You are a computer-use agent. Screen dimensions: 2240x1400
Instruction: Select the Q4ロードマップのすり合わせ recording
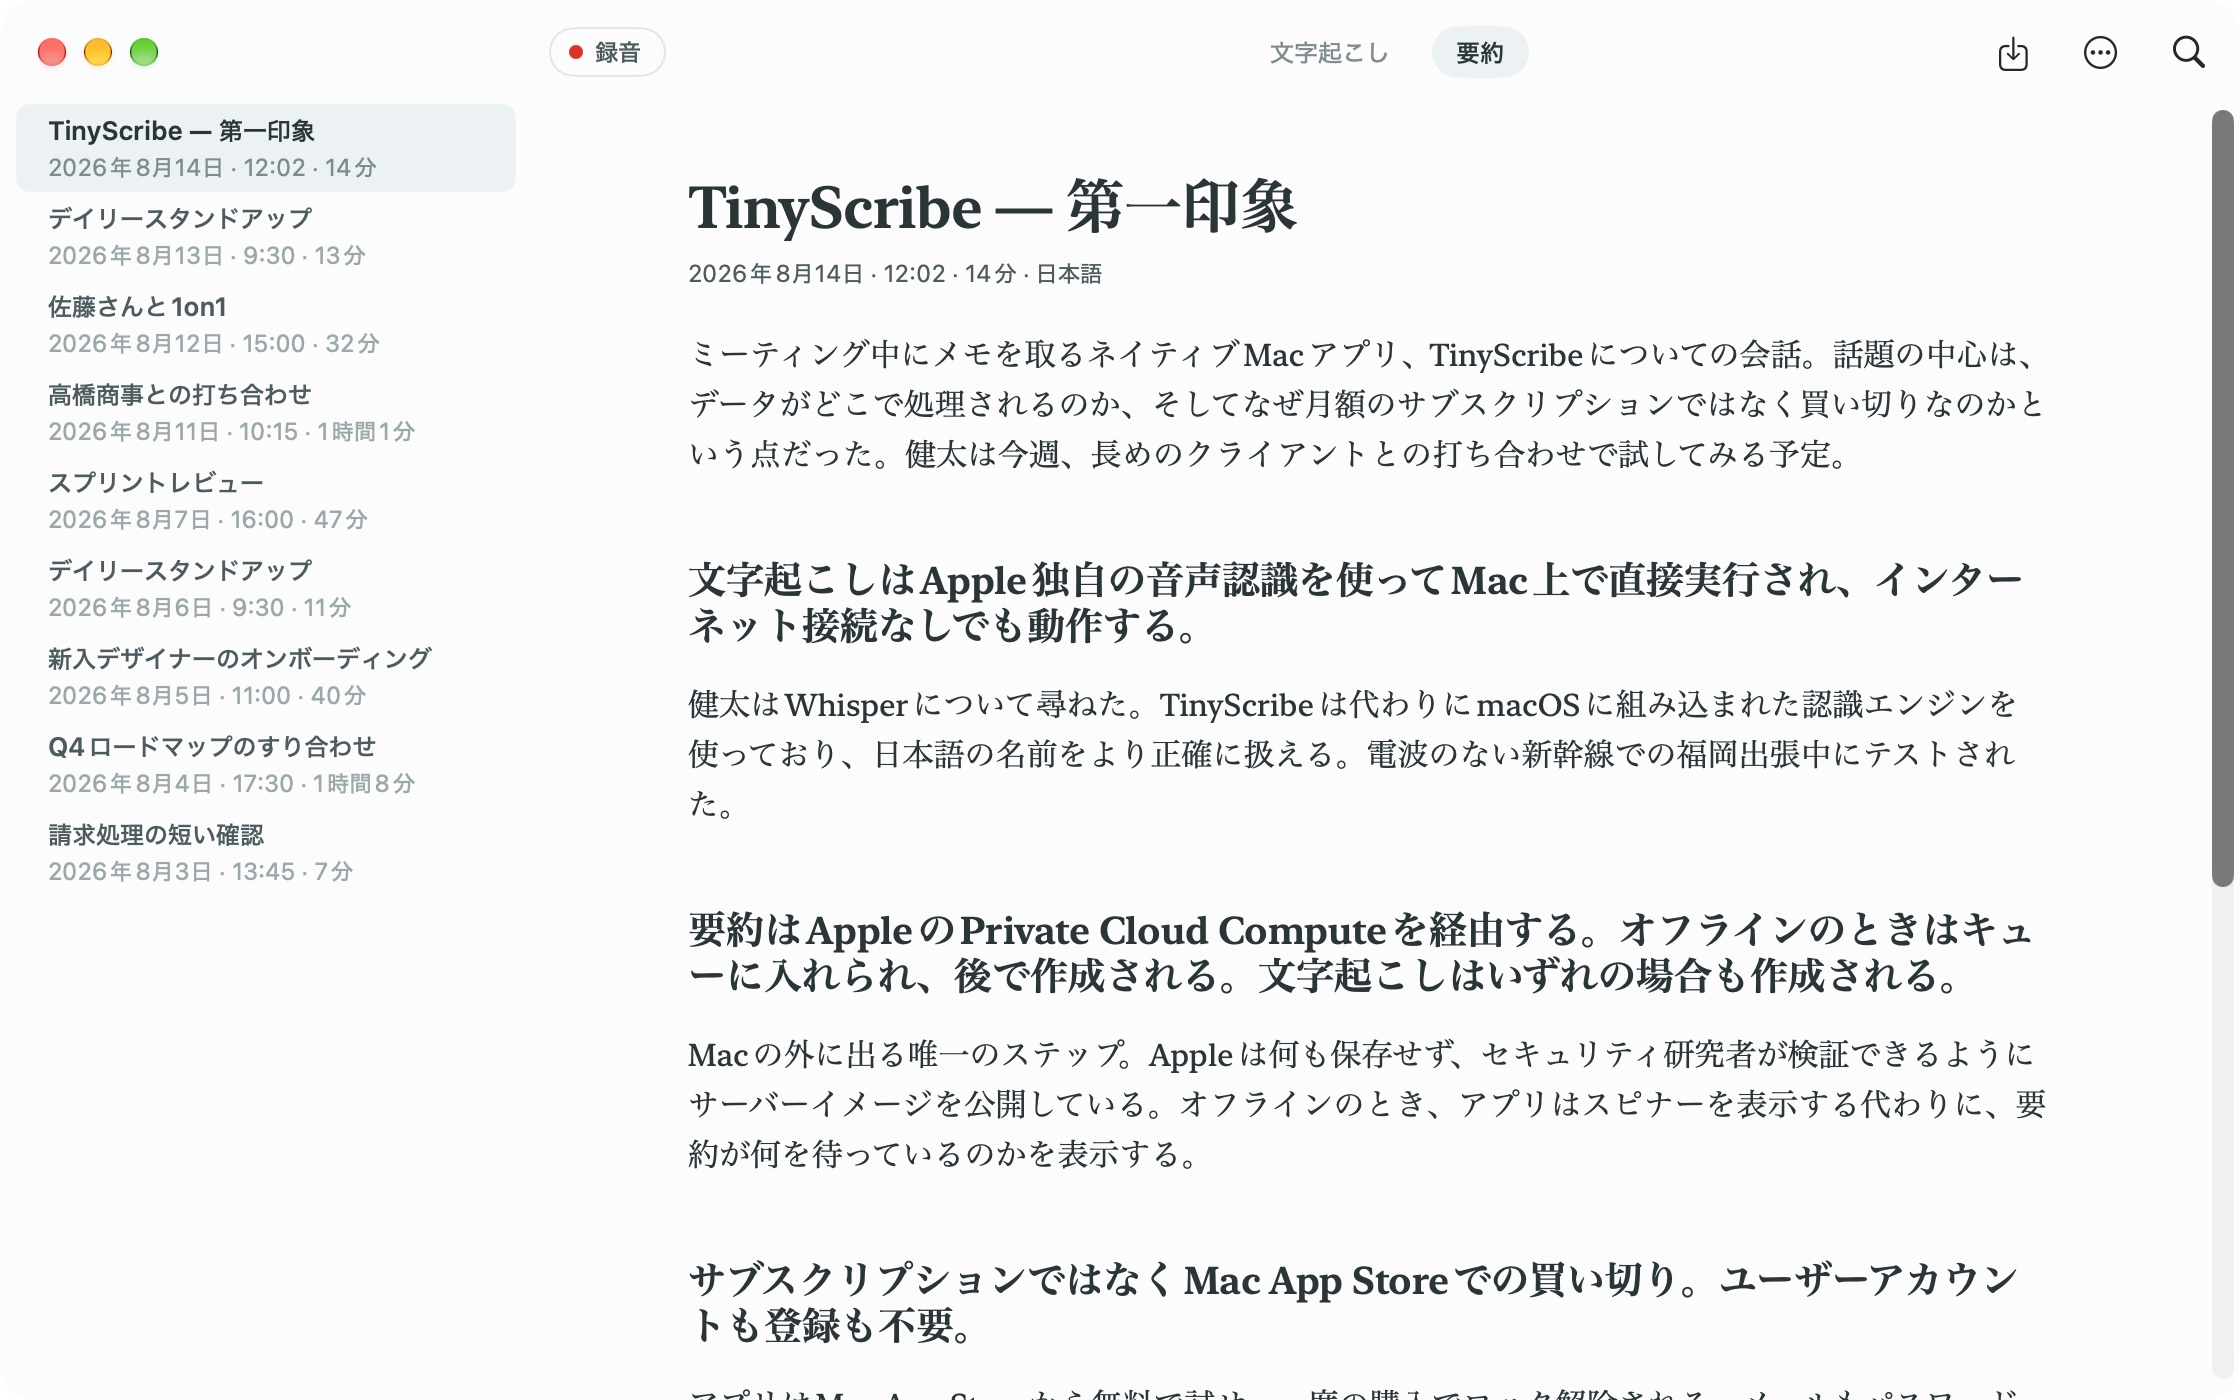[x=266, y=764]
